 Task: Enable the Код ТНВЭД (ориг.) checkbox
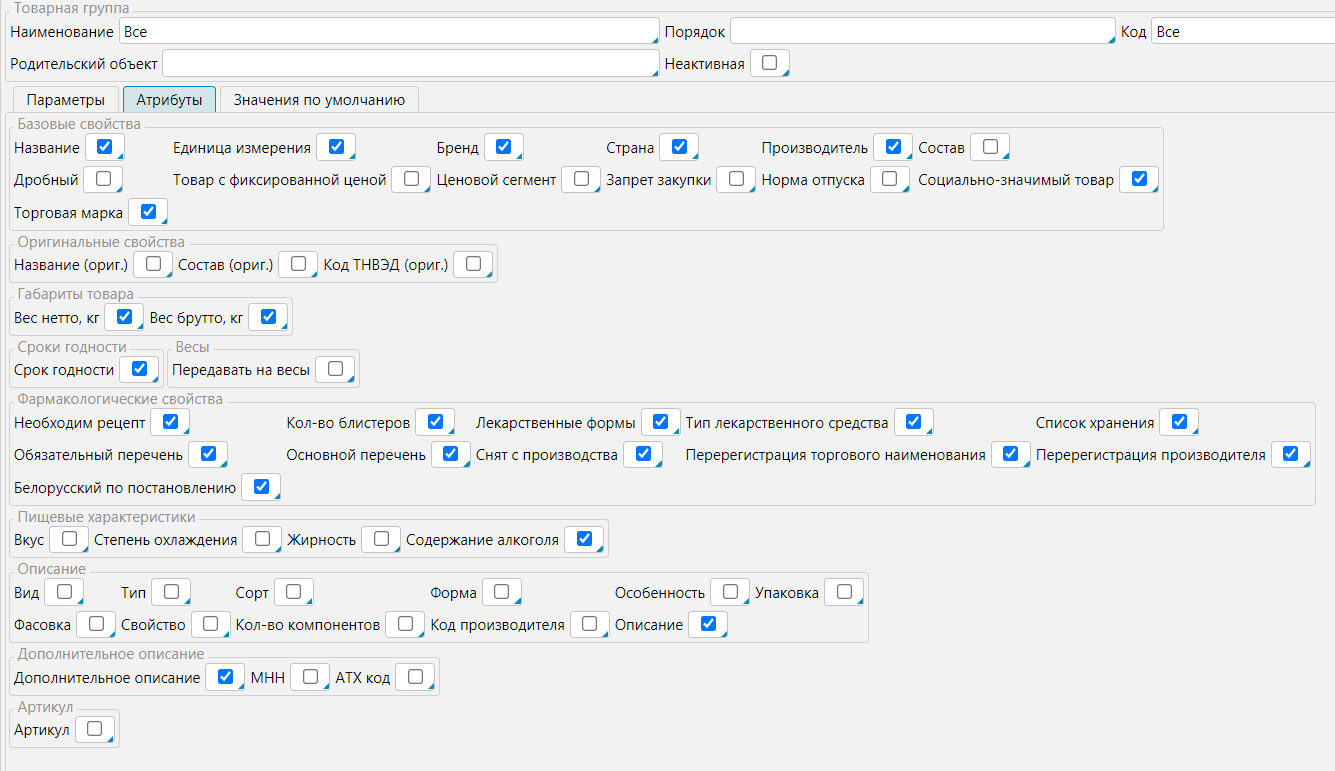[473, 264]
